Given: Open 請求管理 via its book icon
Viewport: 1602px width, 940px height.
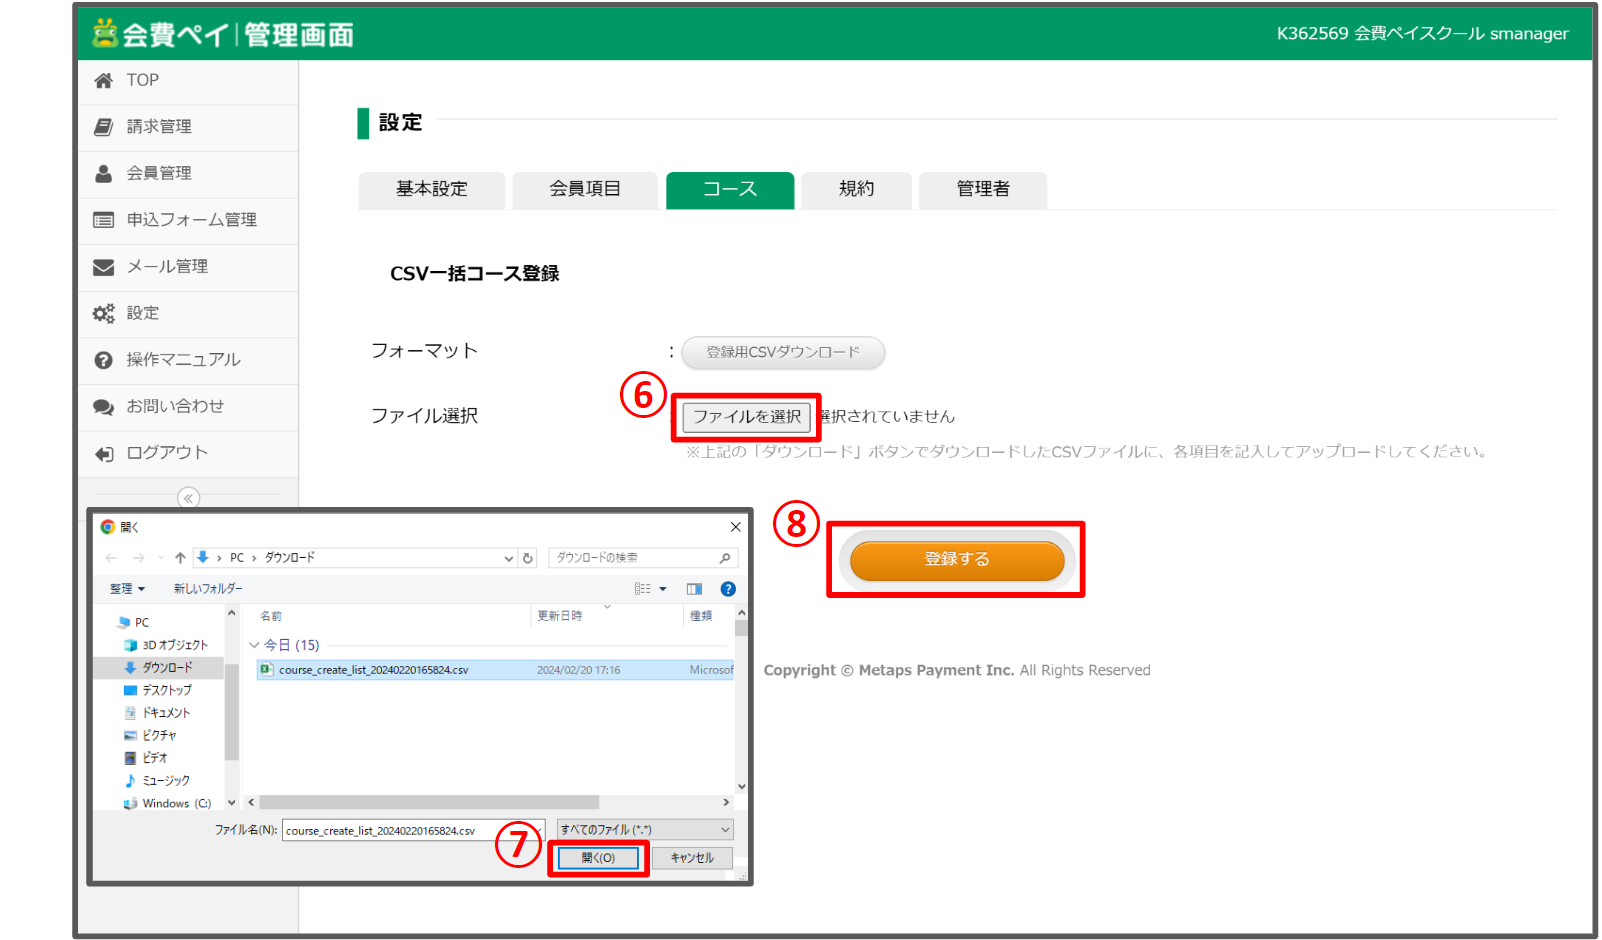Looking at the screenshot, I should (103, 126).
